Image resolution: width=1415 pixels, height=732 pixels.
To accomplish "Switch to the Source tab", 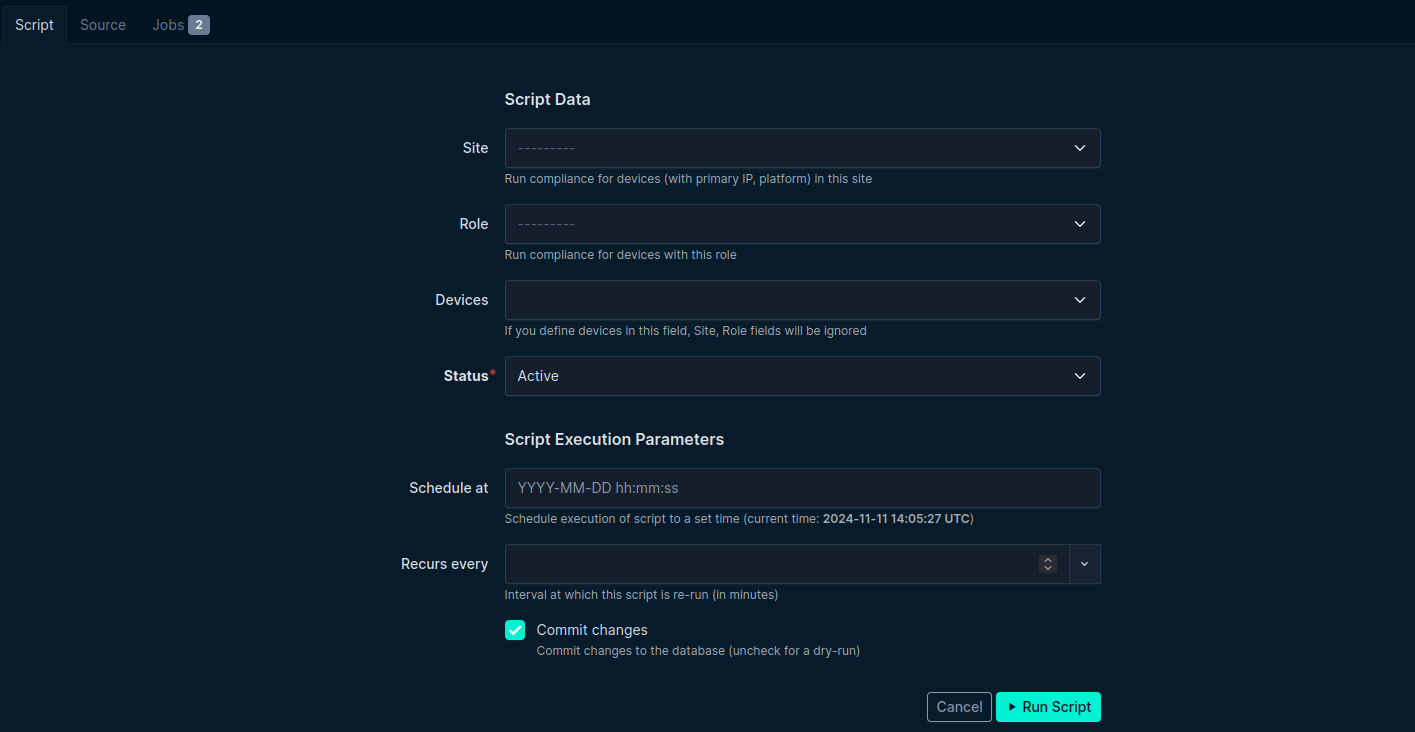I will coord(103,25).
